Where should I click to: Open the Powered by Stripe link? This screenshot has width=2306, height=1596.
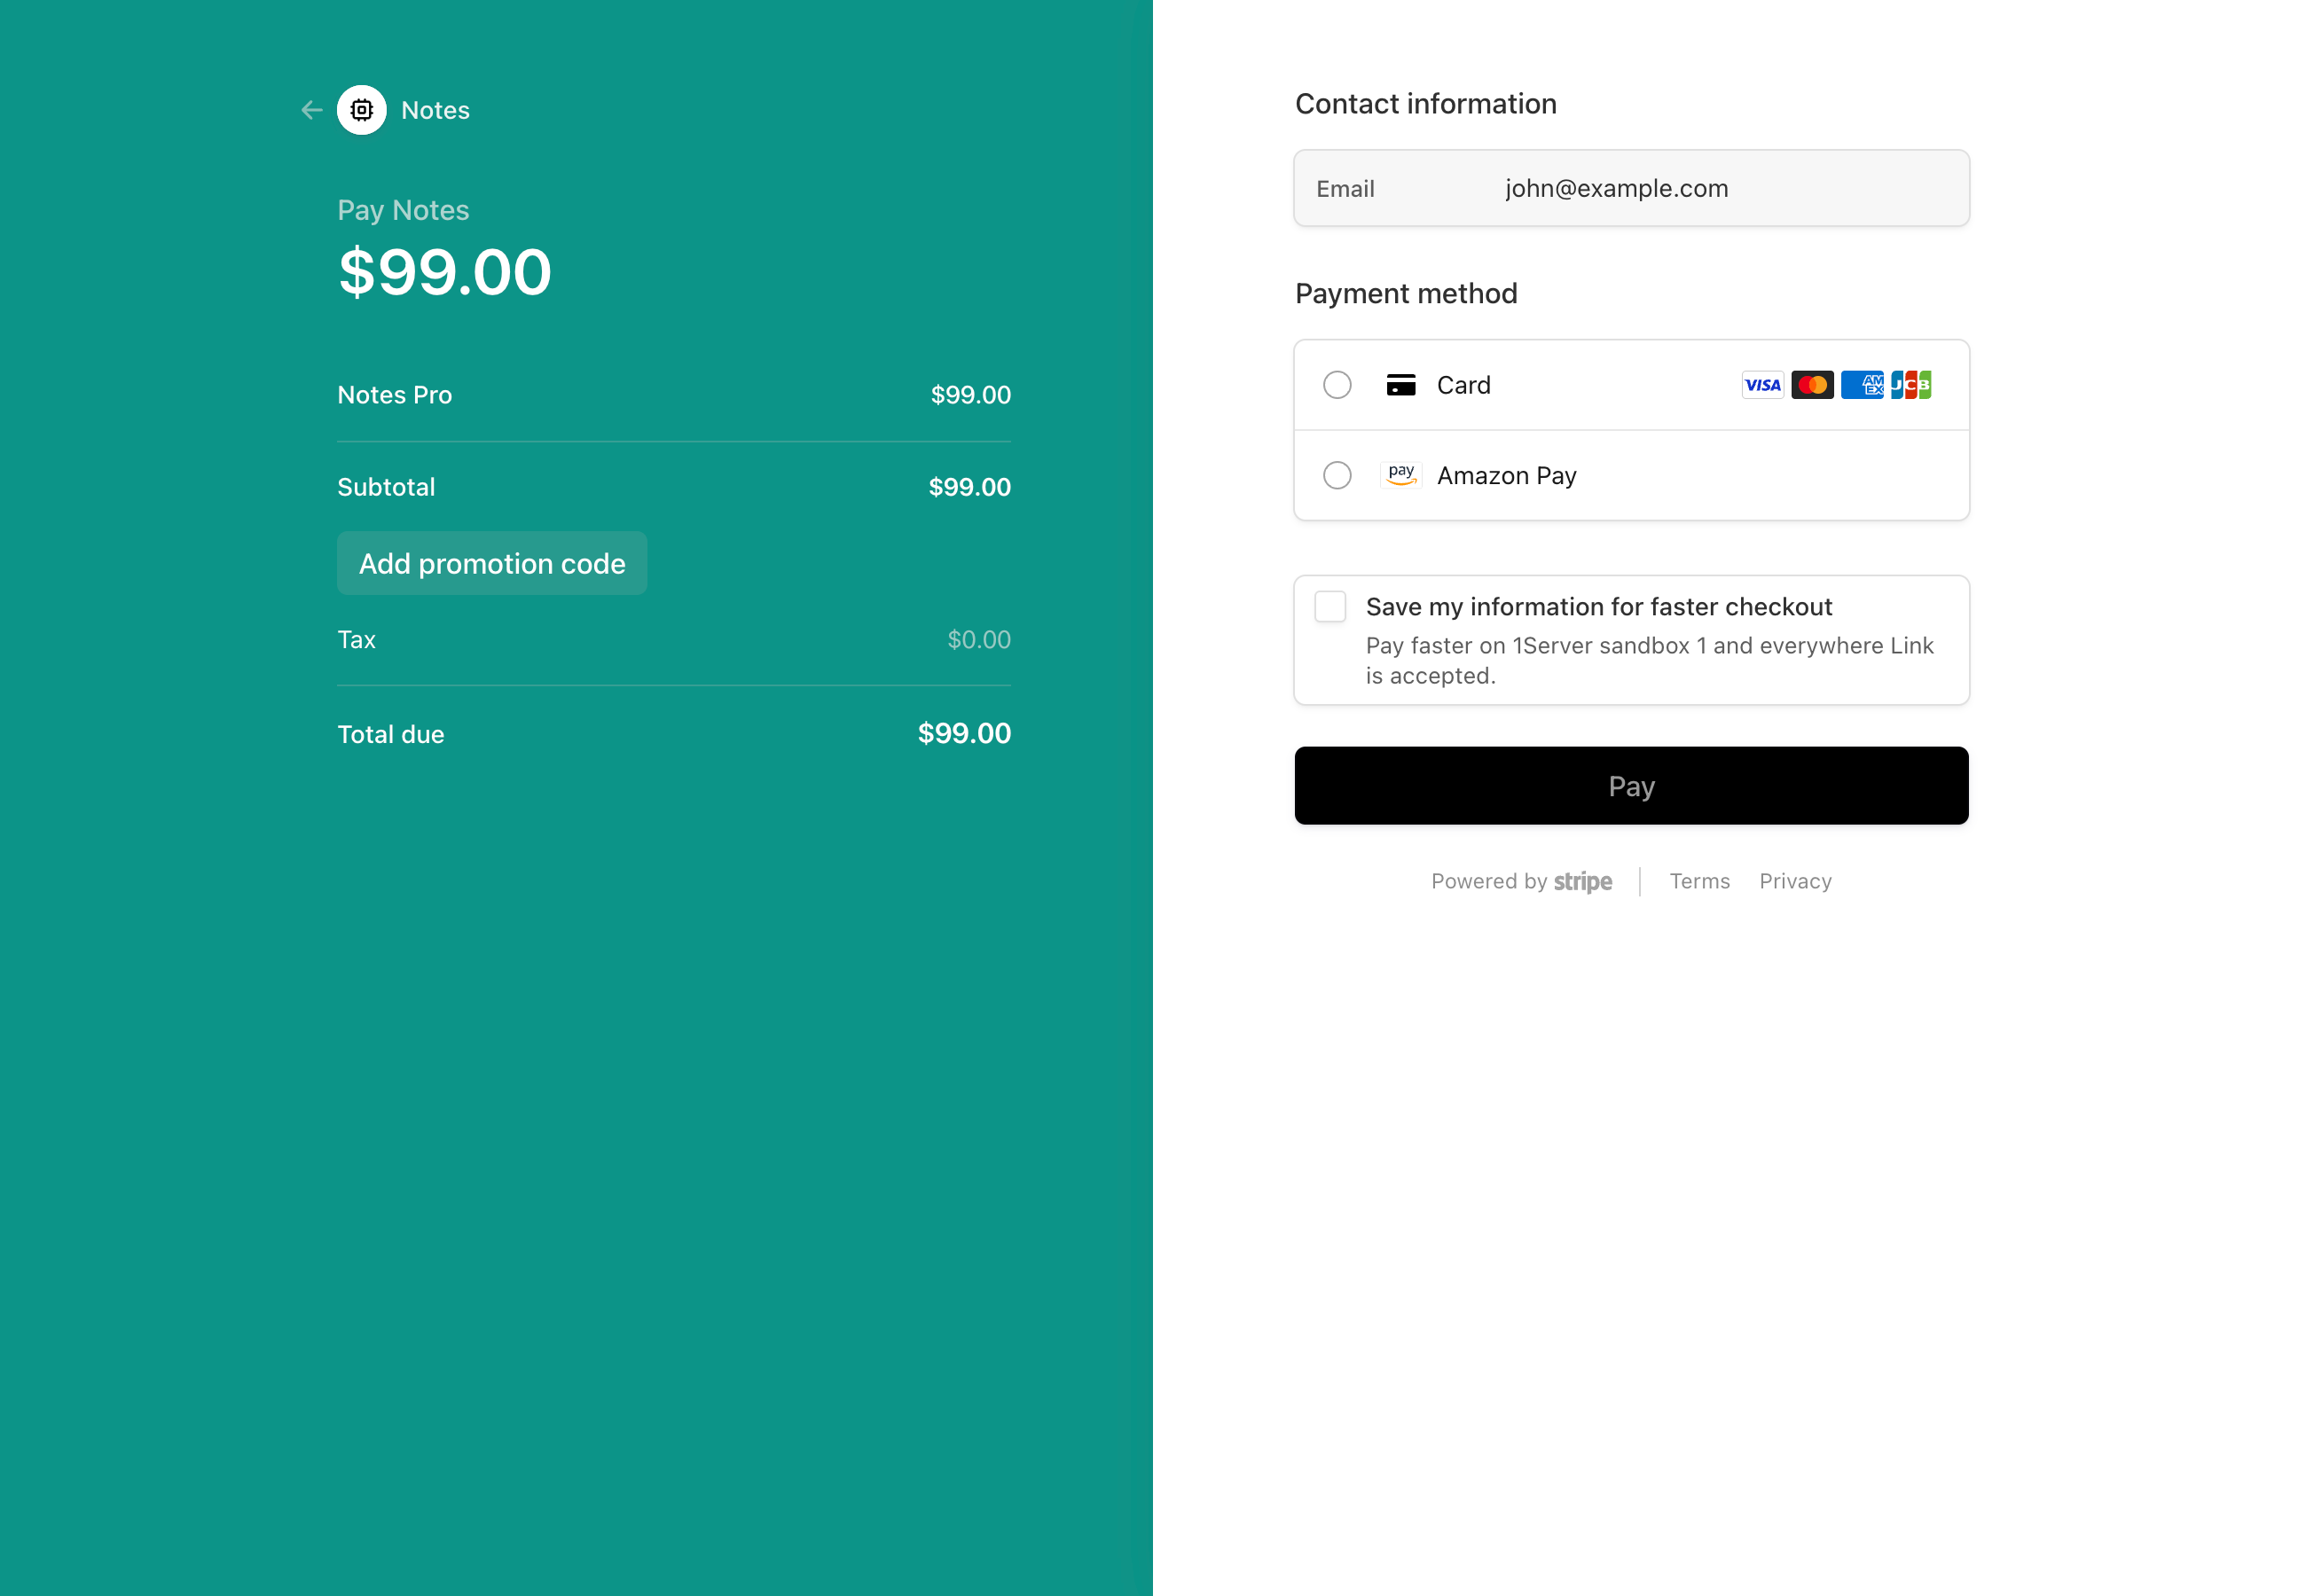click(1521, 881)
